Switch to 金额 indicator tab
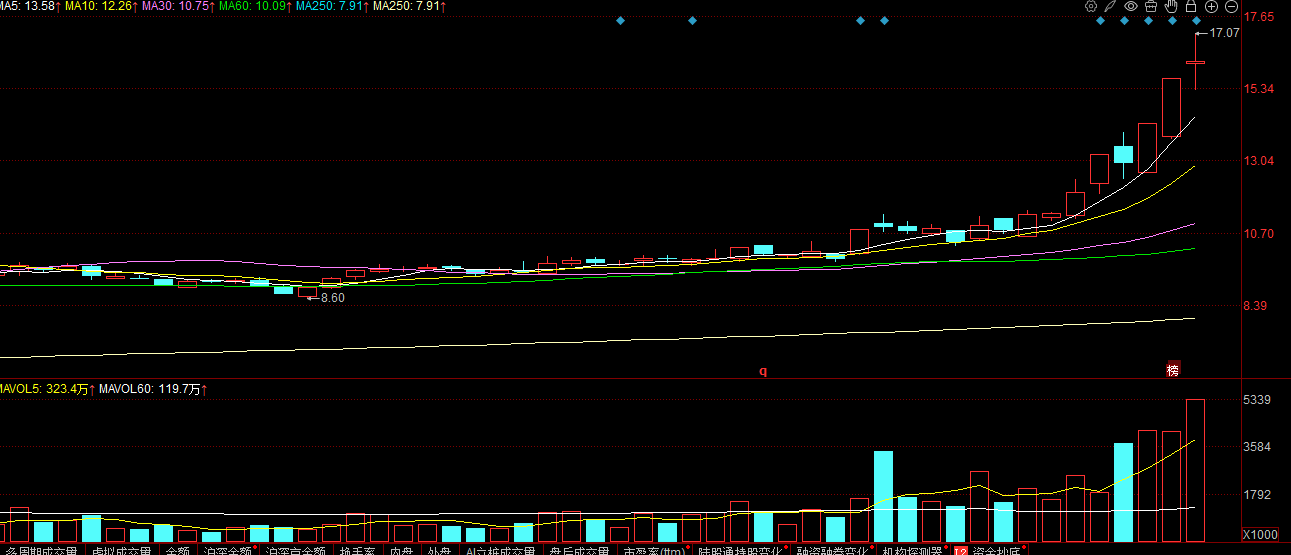Screen dimensions: 1291x555 [x=177, y=550]
